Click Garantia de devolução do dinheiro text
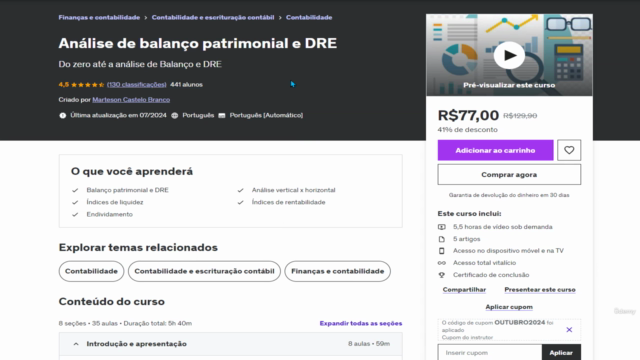 coord(509,195)
